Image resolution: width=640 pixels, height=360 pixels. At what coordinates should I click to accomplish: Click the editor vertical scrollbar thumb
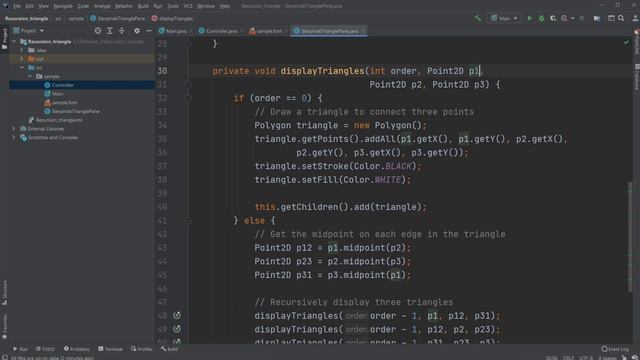click(x=630, y=237)
